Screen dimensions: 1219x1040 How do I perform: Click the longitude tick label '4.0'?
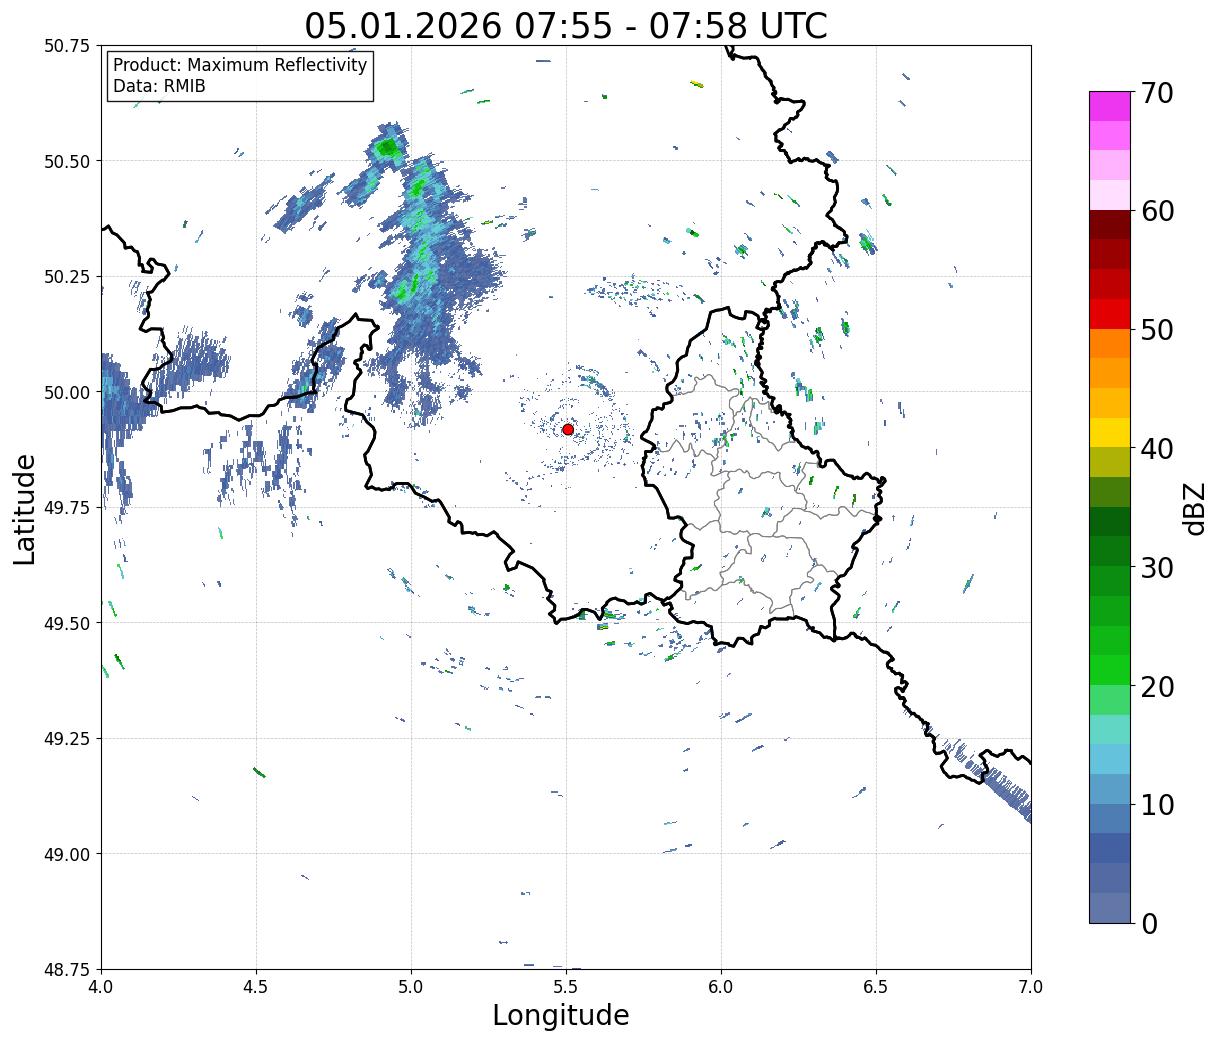(101, 987)
